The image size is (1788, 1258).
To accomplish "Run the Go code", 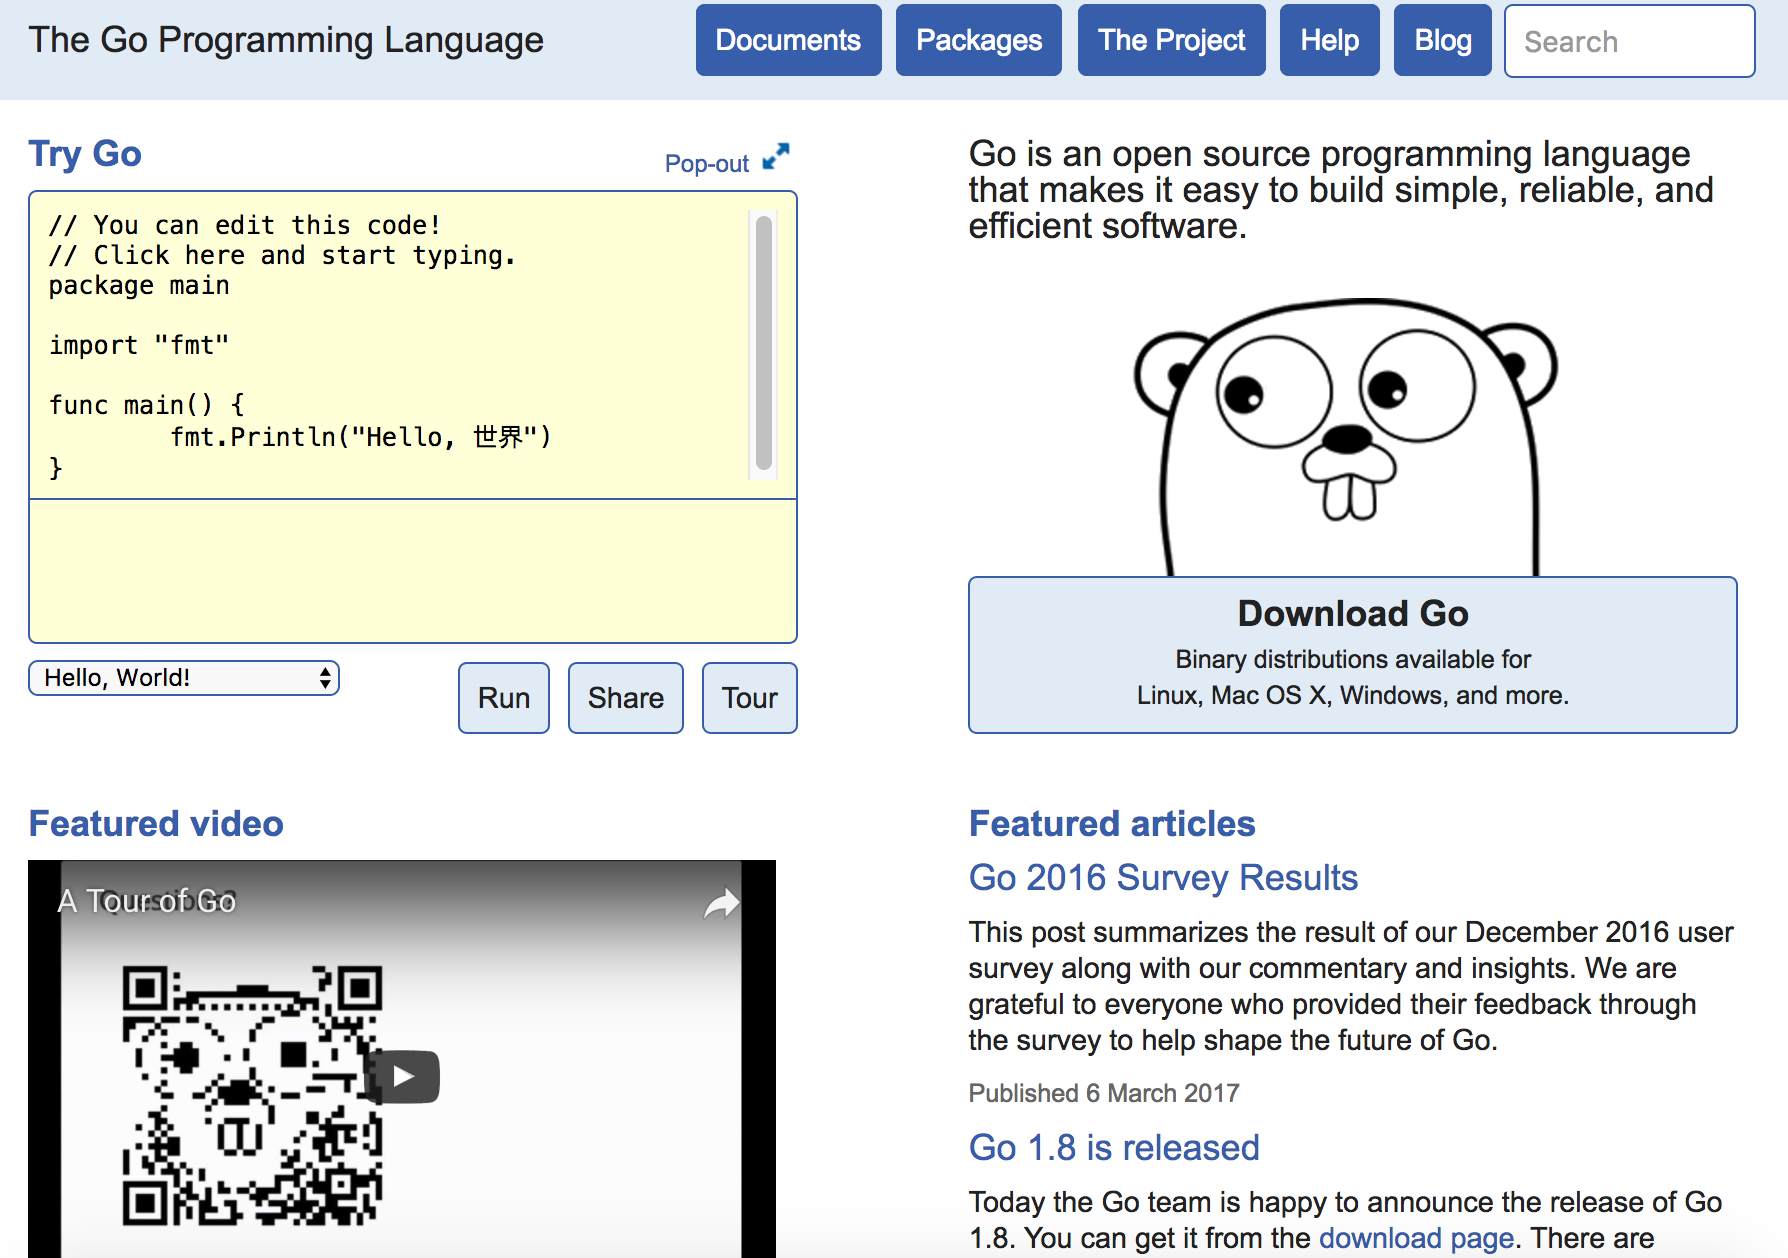I will (x=504, y=698).
